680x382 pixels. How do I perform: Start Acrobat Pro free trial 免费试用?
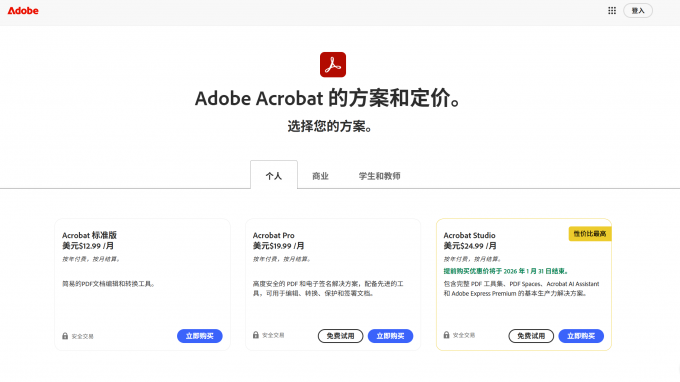(340, 336)
